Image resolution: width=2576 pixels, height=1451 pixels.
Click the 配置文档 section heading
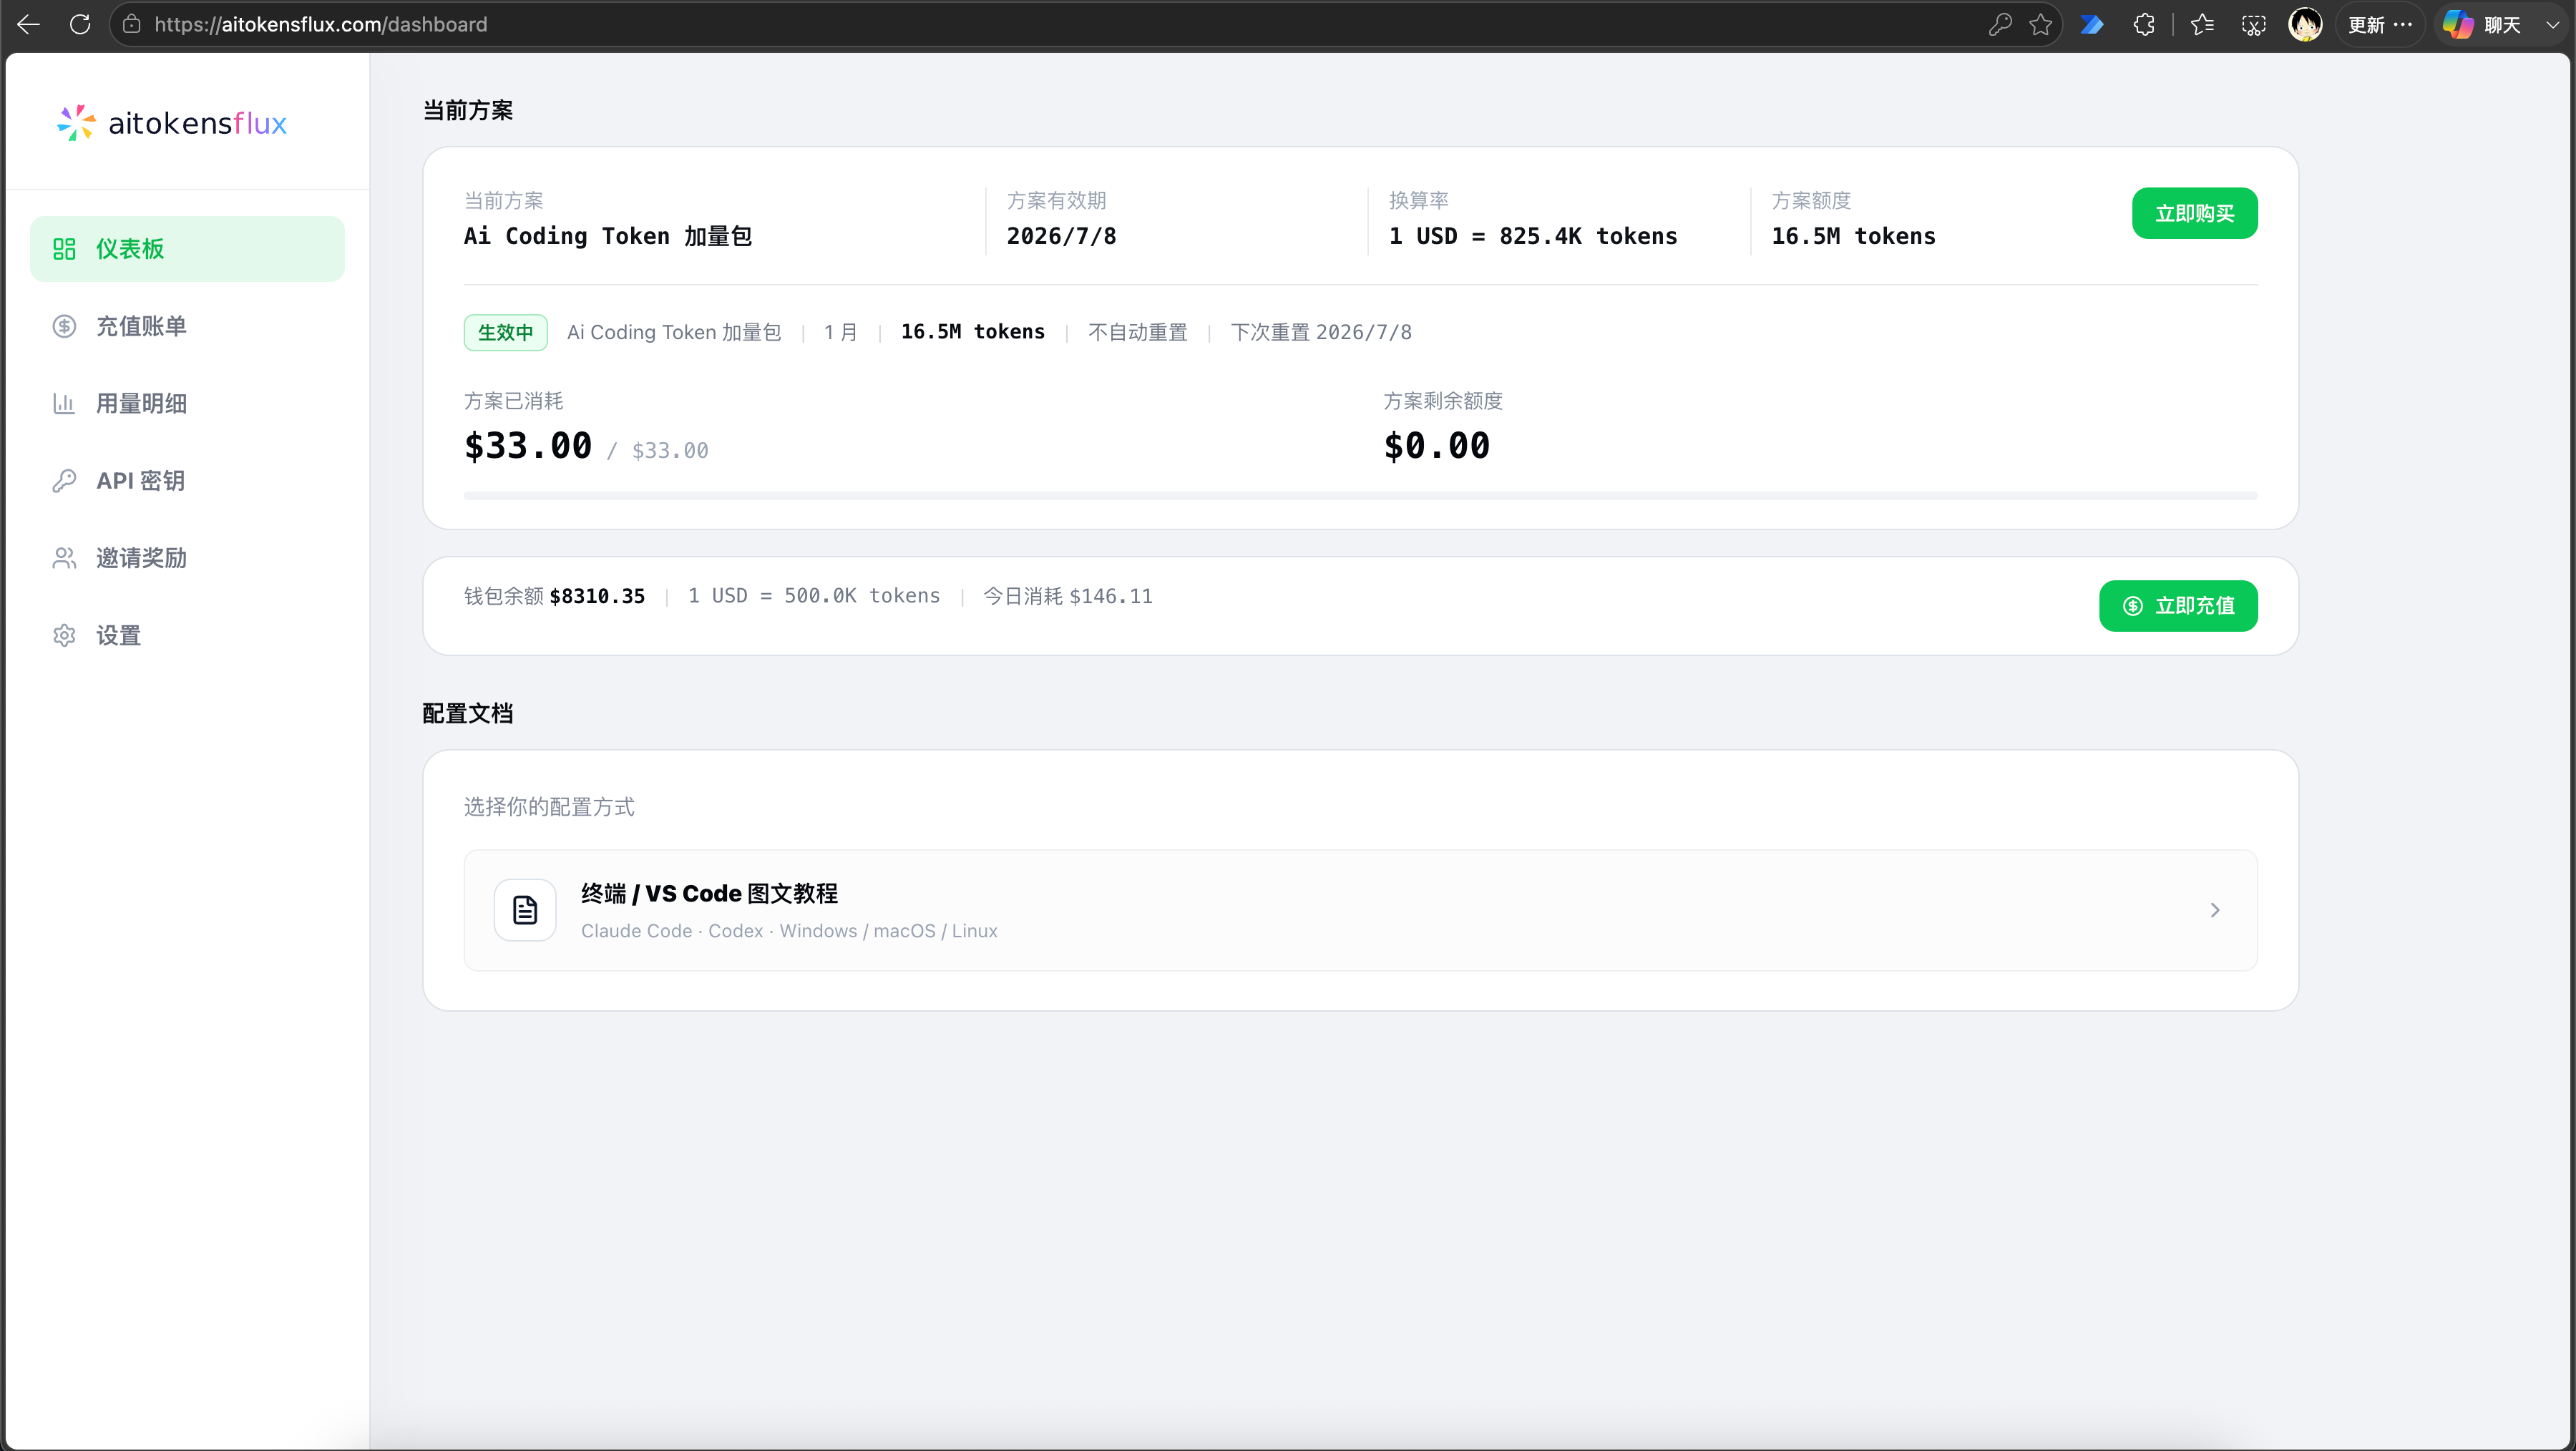tap(468, 713)
